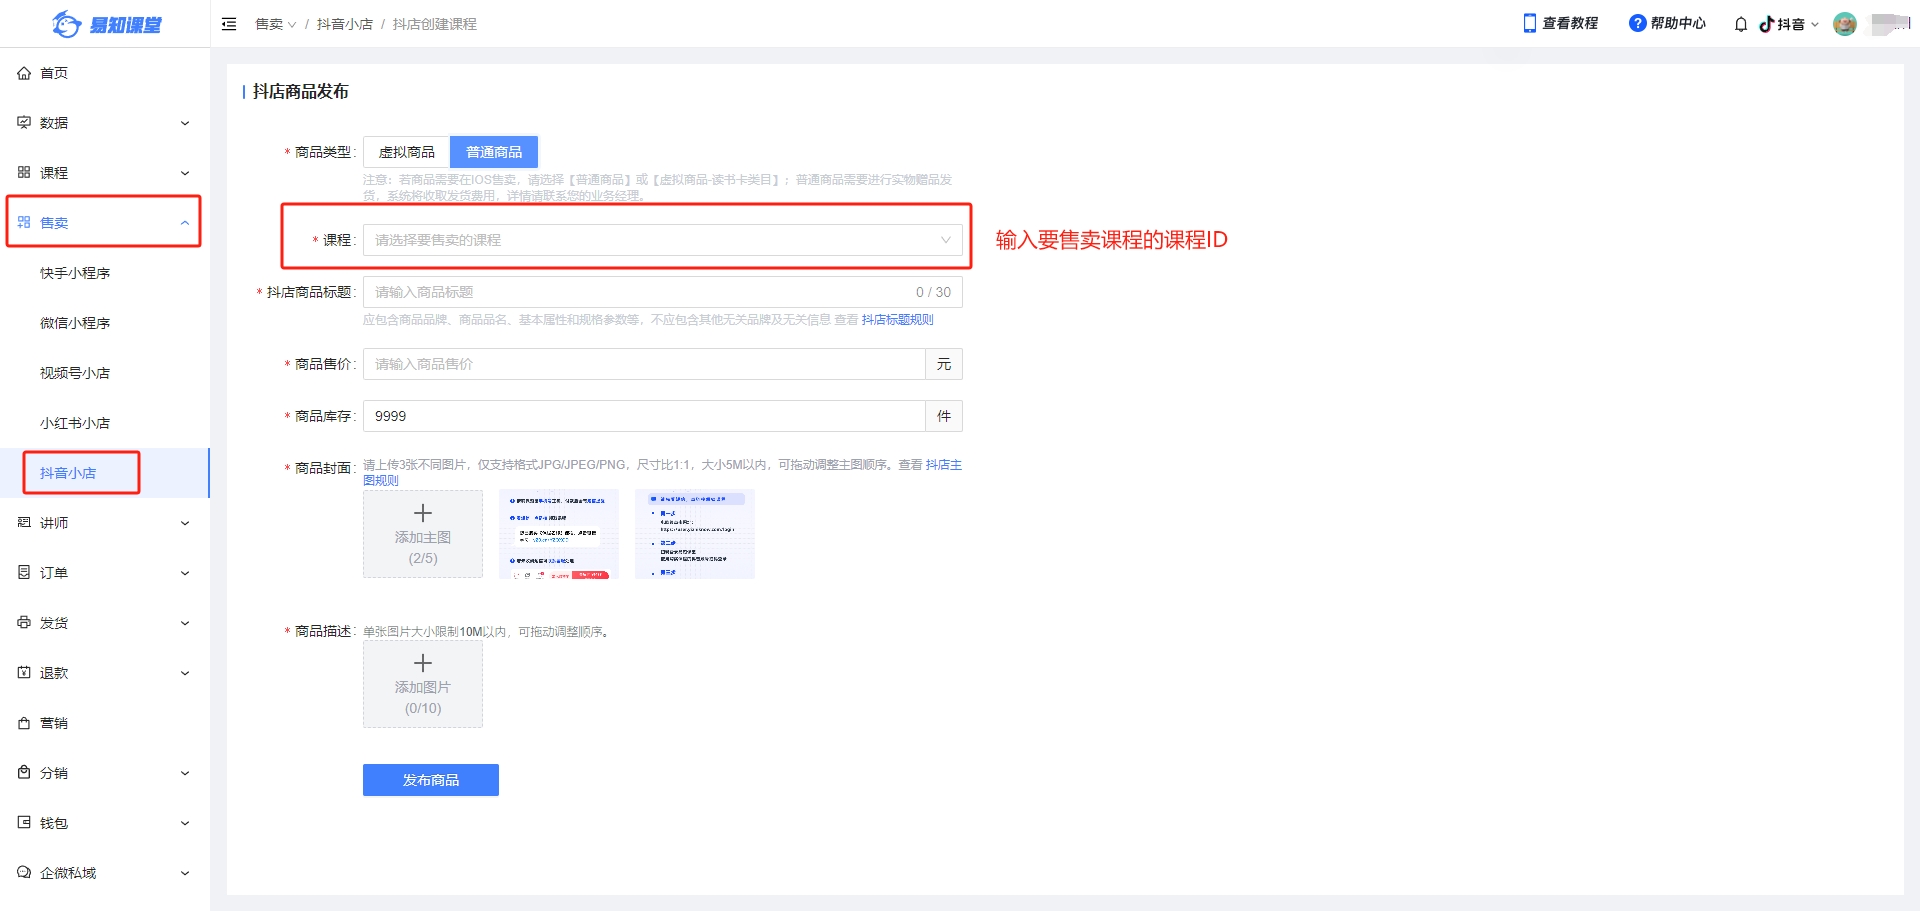
Task: Toggle the sidebar collapse icon
Action: tap(229, 24)
